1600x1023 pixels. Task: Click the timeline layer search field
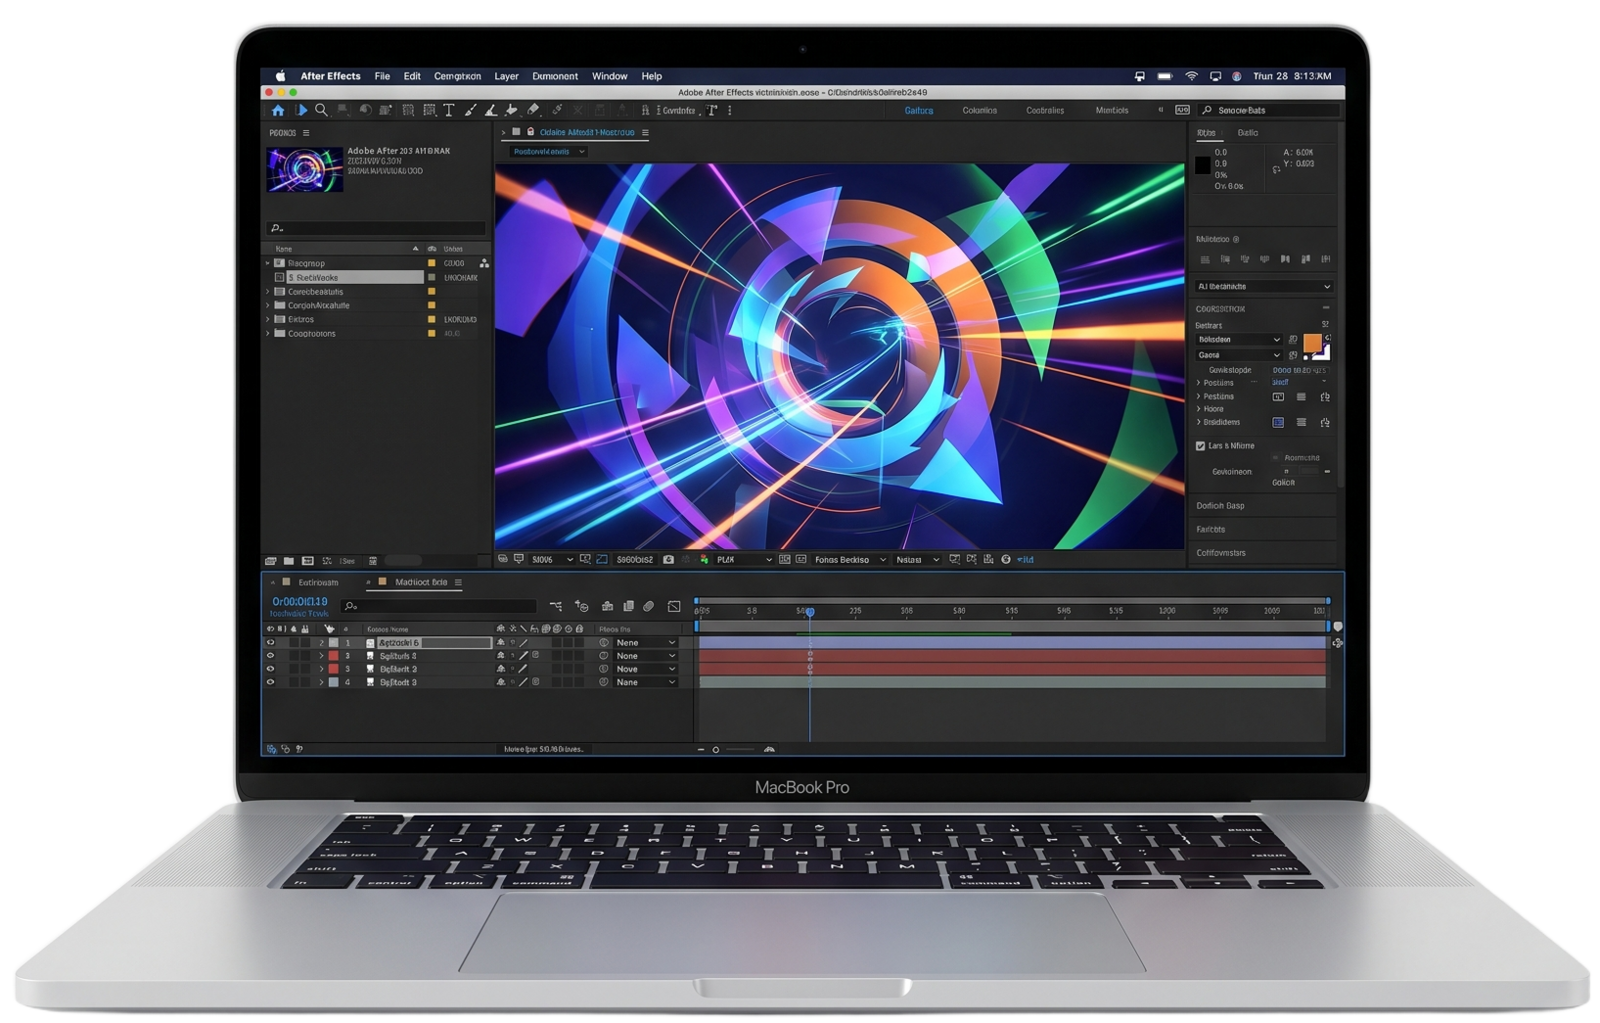pos(440,606)
